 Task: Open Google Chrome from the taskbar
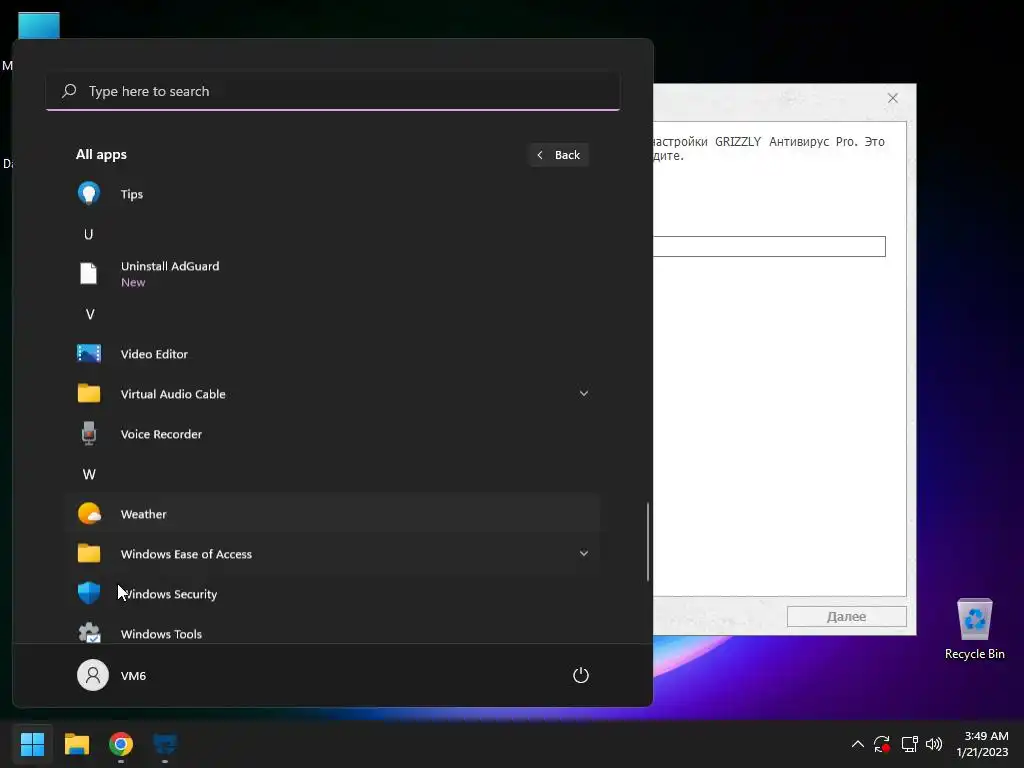point(121,744)
